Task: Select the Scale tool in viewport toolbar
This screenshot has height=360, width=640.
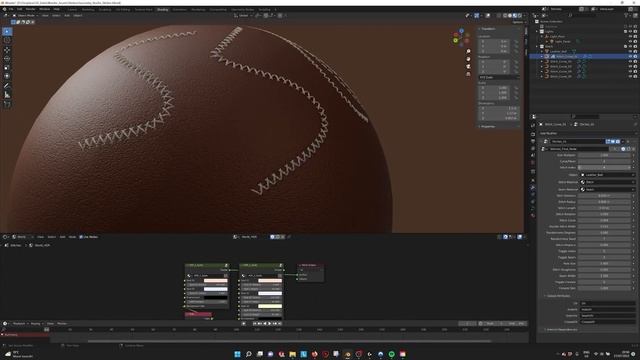Action: pyautogui.click(x=7, y=67)
